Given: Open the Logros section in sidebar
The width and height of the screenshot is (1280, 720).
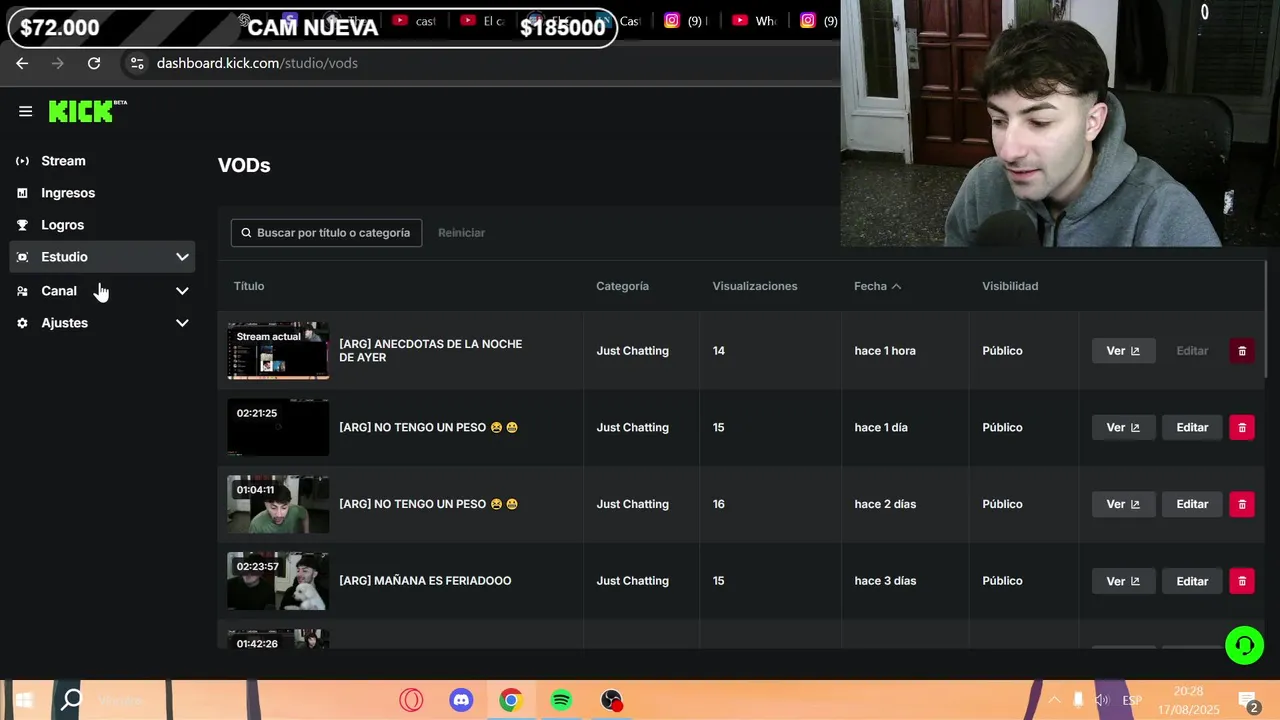Looking at the screenshot, I should (62, 225).
